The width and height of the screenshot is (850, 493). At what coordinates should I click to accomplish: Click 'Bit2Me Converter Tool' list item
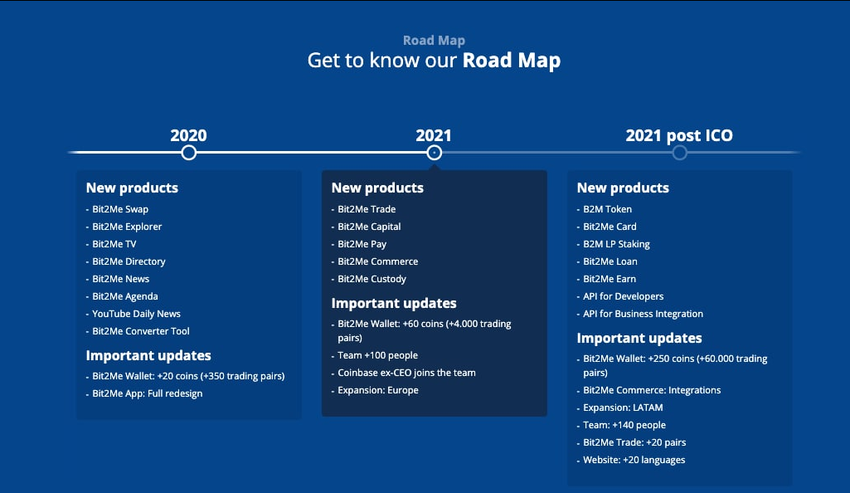[x=141, y=331]
